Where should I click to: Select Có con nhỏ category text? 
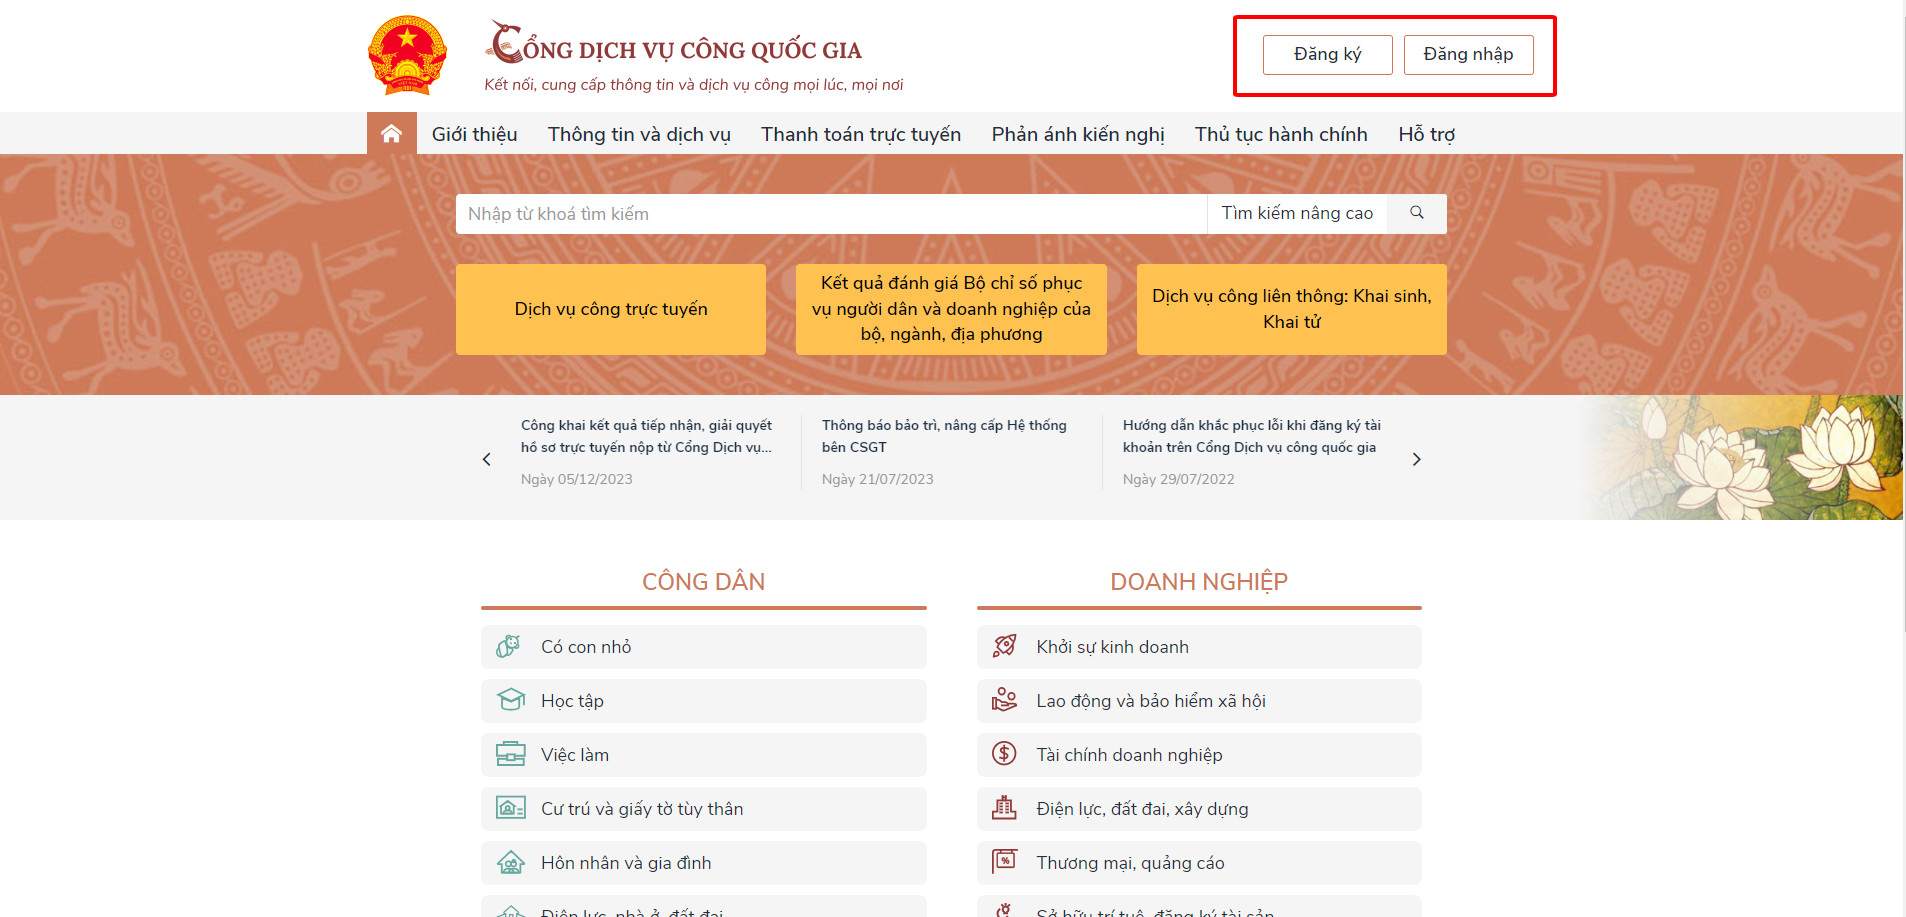tap(586, 647)
